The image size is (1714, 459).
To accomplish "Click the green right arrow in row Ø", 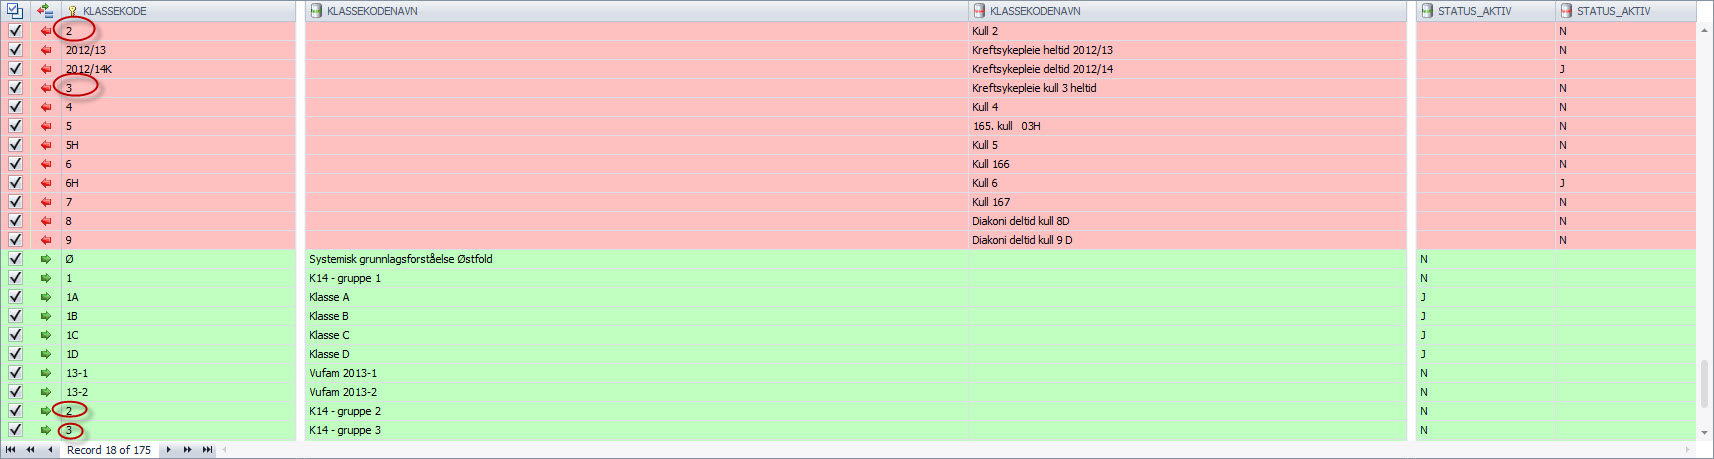I will pos(46,259).
